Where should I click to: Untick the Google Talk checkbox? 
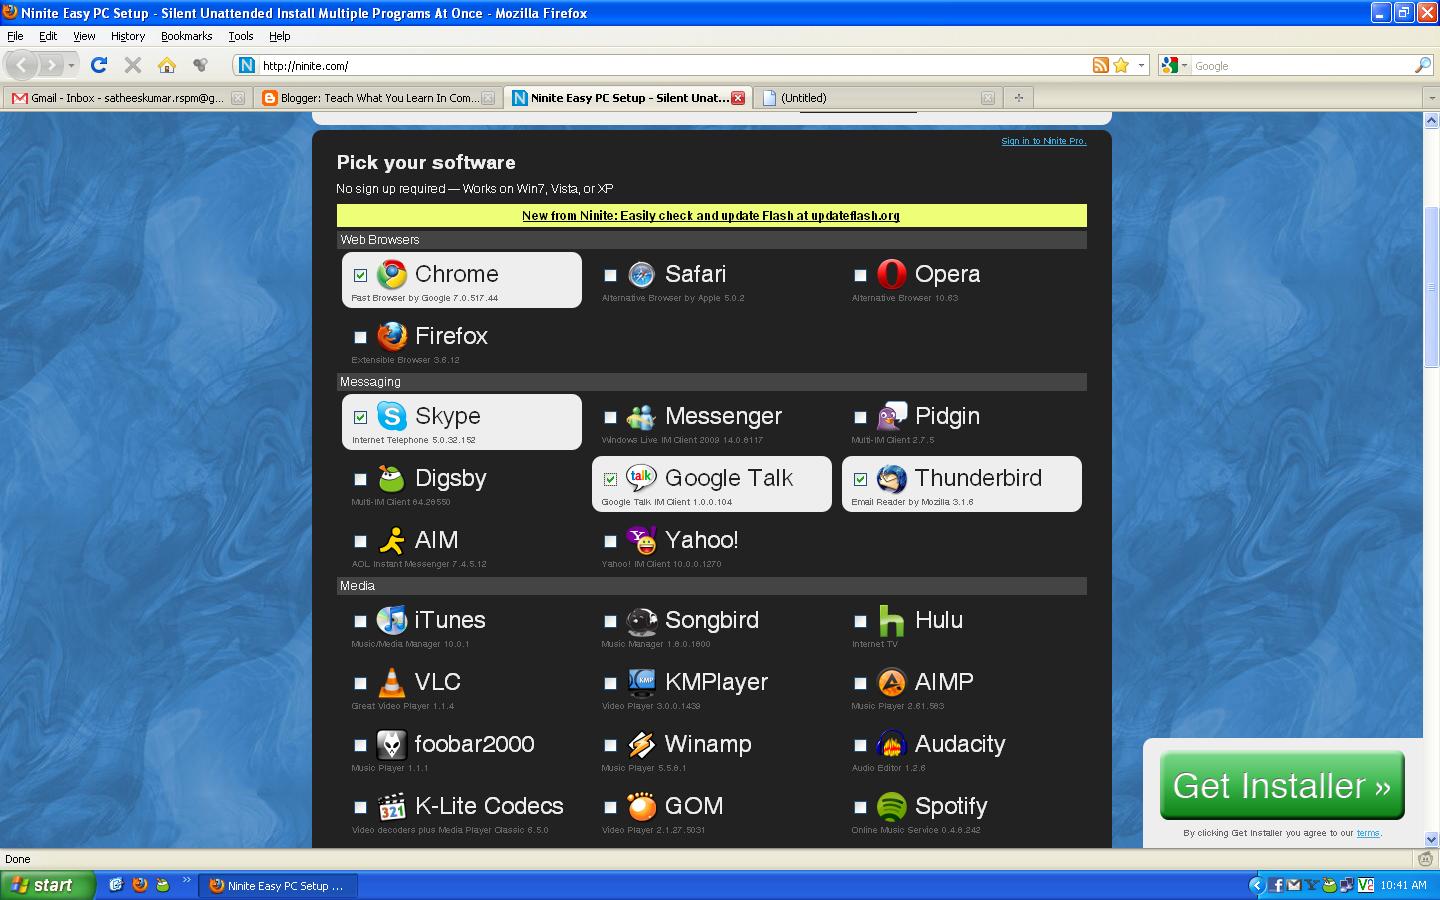(x=610, y=479)
